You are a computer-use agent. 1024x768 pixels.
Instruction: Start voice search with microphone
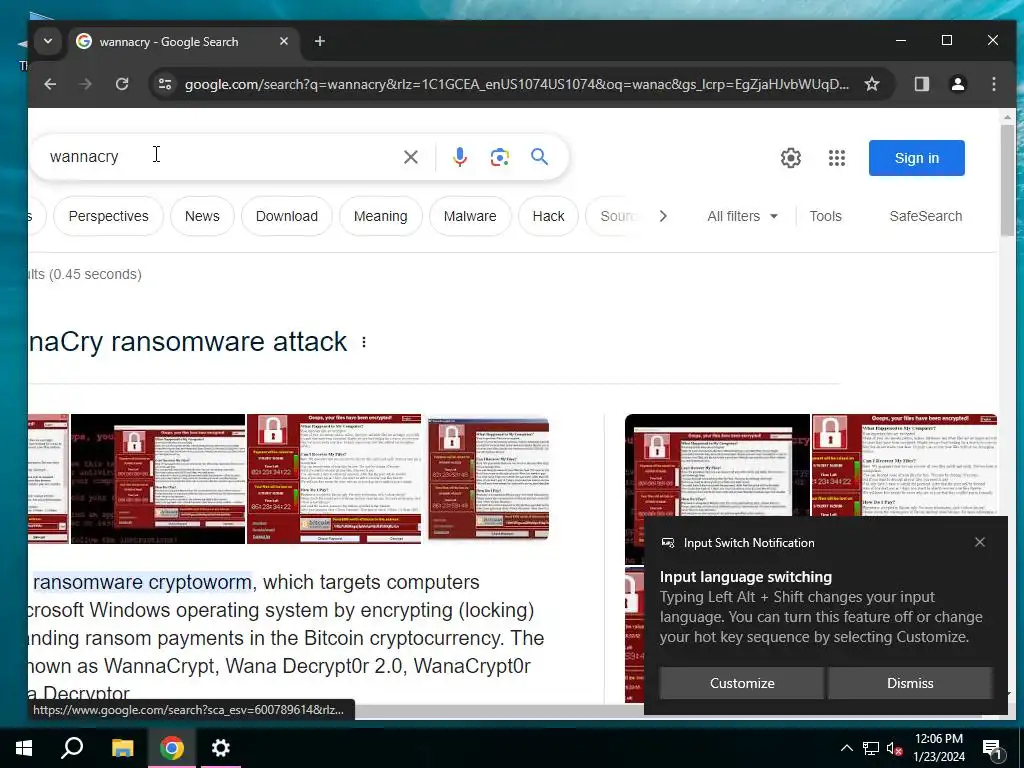coord(460,157)
